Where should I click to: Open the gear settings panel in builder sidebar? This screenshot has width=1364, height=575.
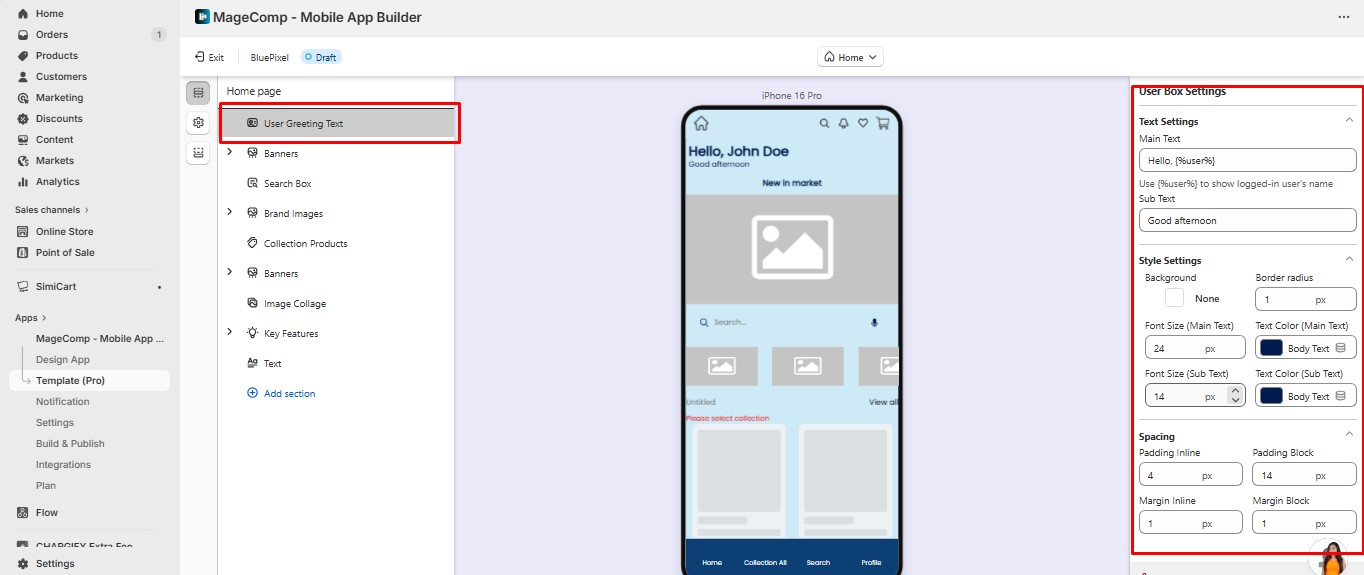click(198, 123)
